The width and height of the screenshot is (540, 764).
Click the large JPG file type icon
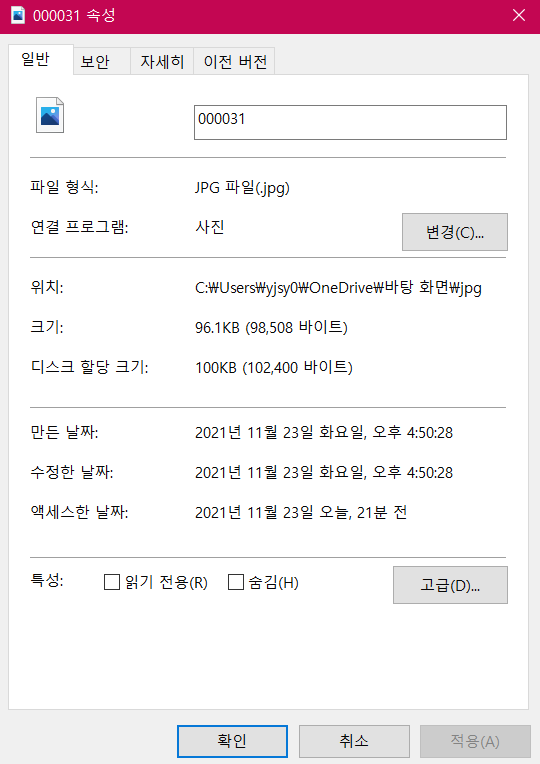point(50,115)
